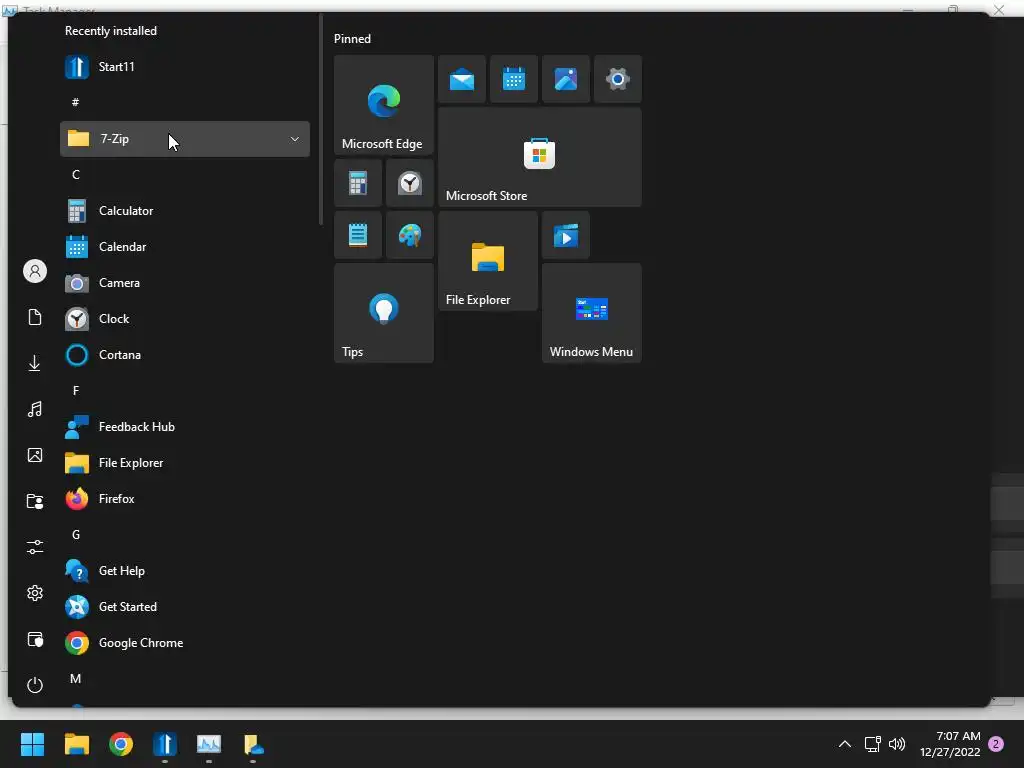
Task: Open Downloads from the sidebar
Action: pyautogui.click(x=35, y=363)
